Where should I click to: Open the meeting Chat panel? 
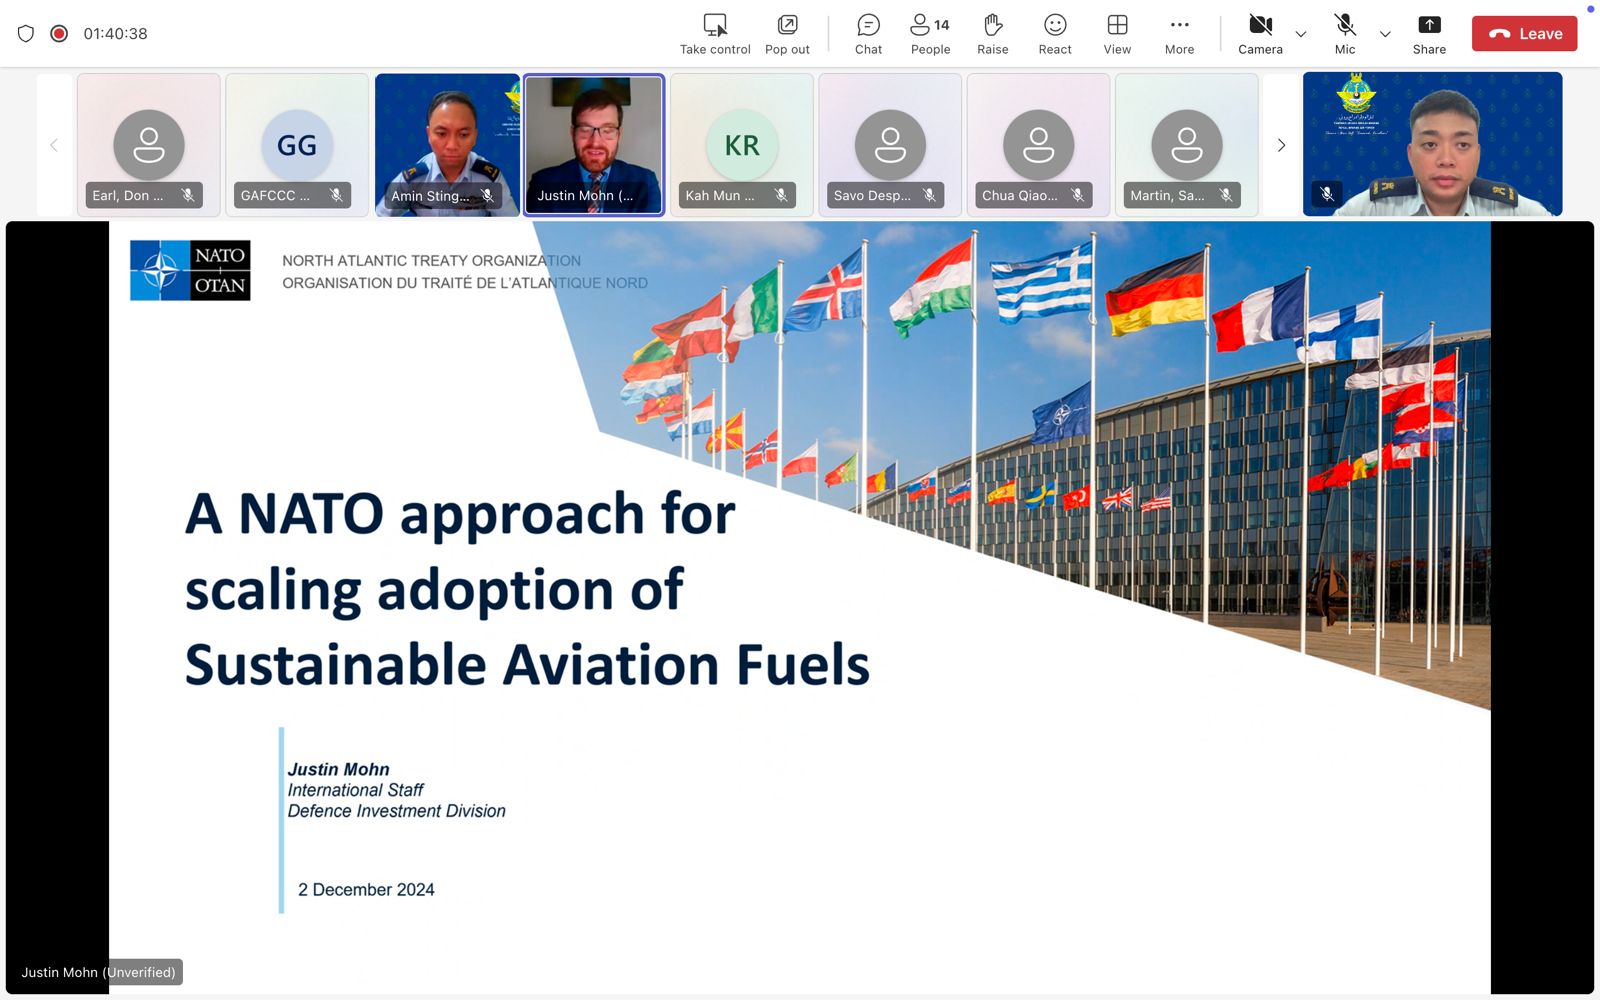[868, 34]
